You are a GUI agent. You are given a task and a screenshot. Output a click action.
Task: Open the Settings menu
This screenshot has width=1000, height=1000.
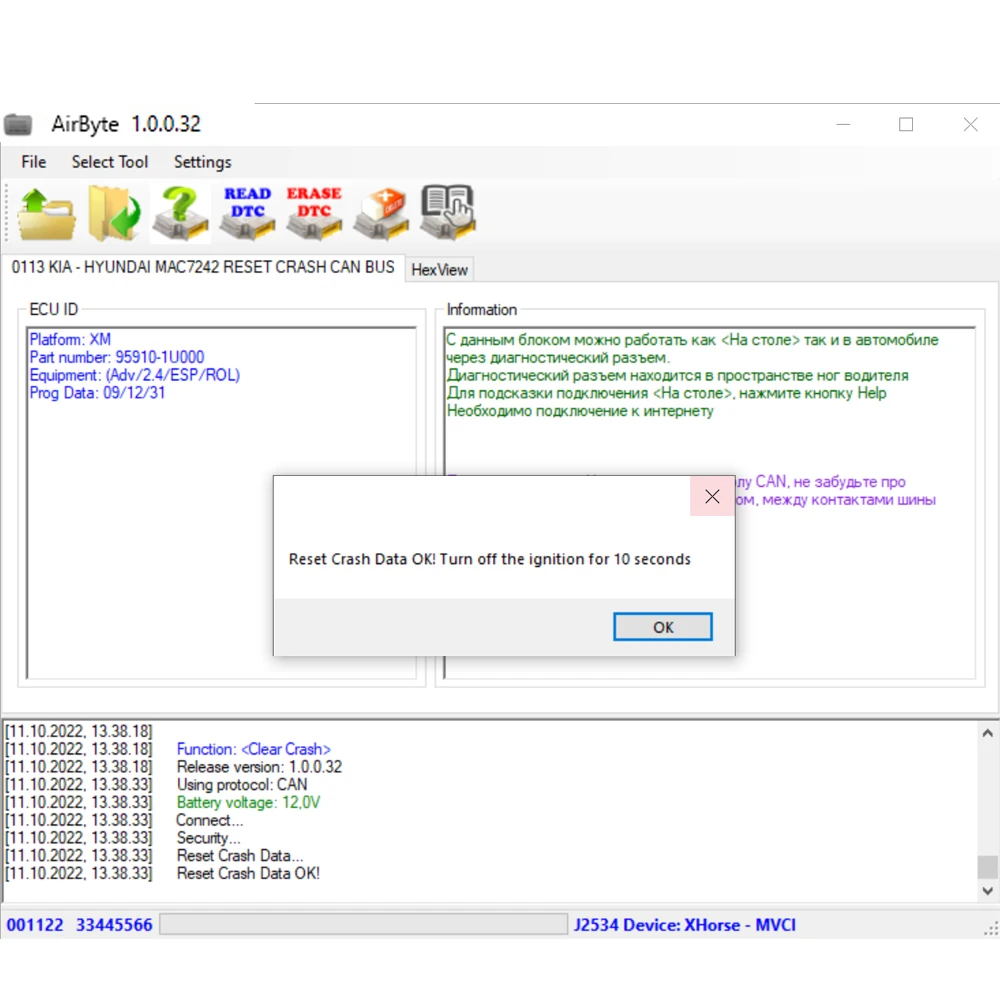coord(202,162)
